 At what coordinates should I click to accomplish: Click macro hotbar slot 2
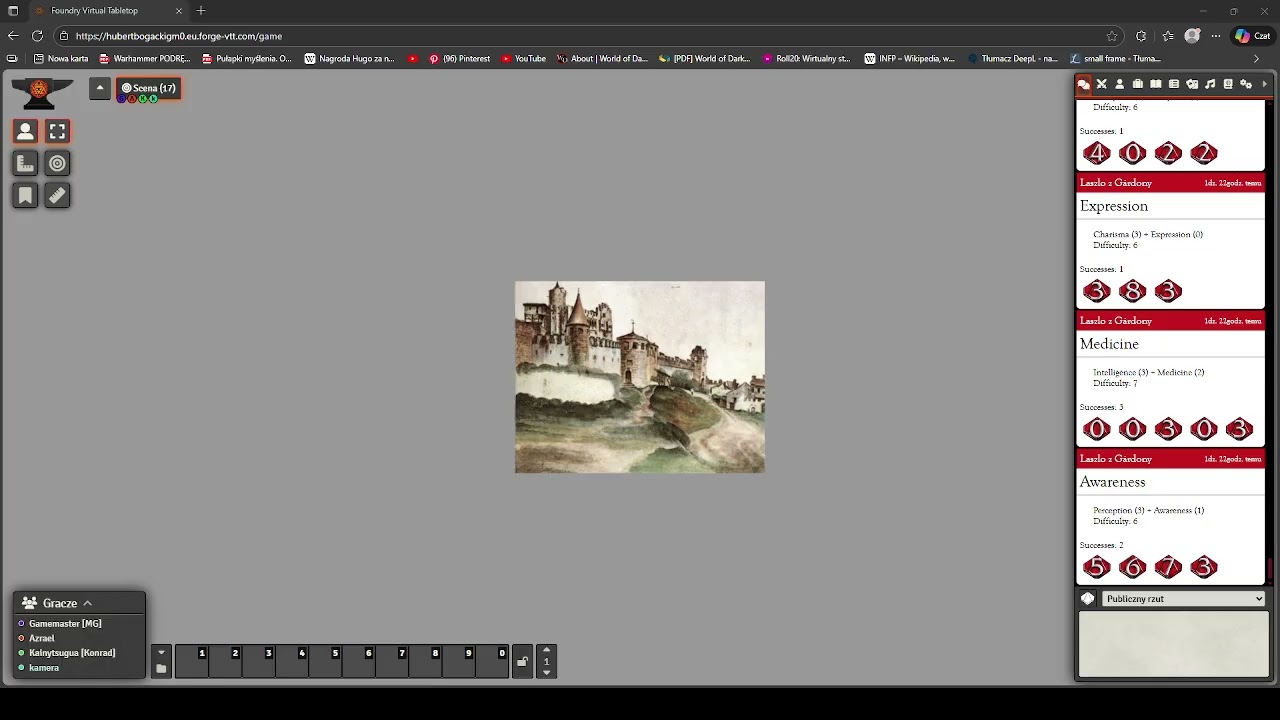click(225, 661)
